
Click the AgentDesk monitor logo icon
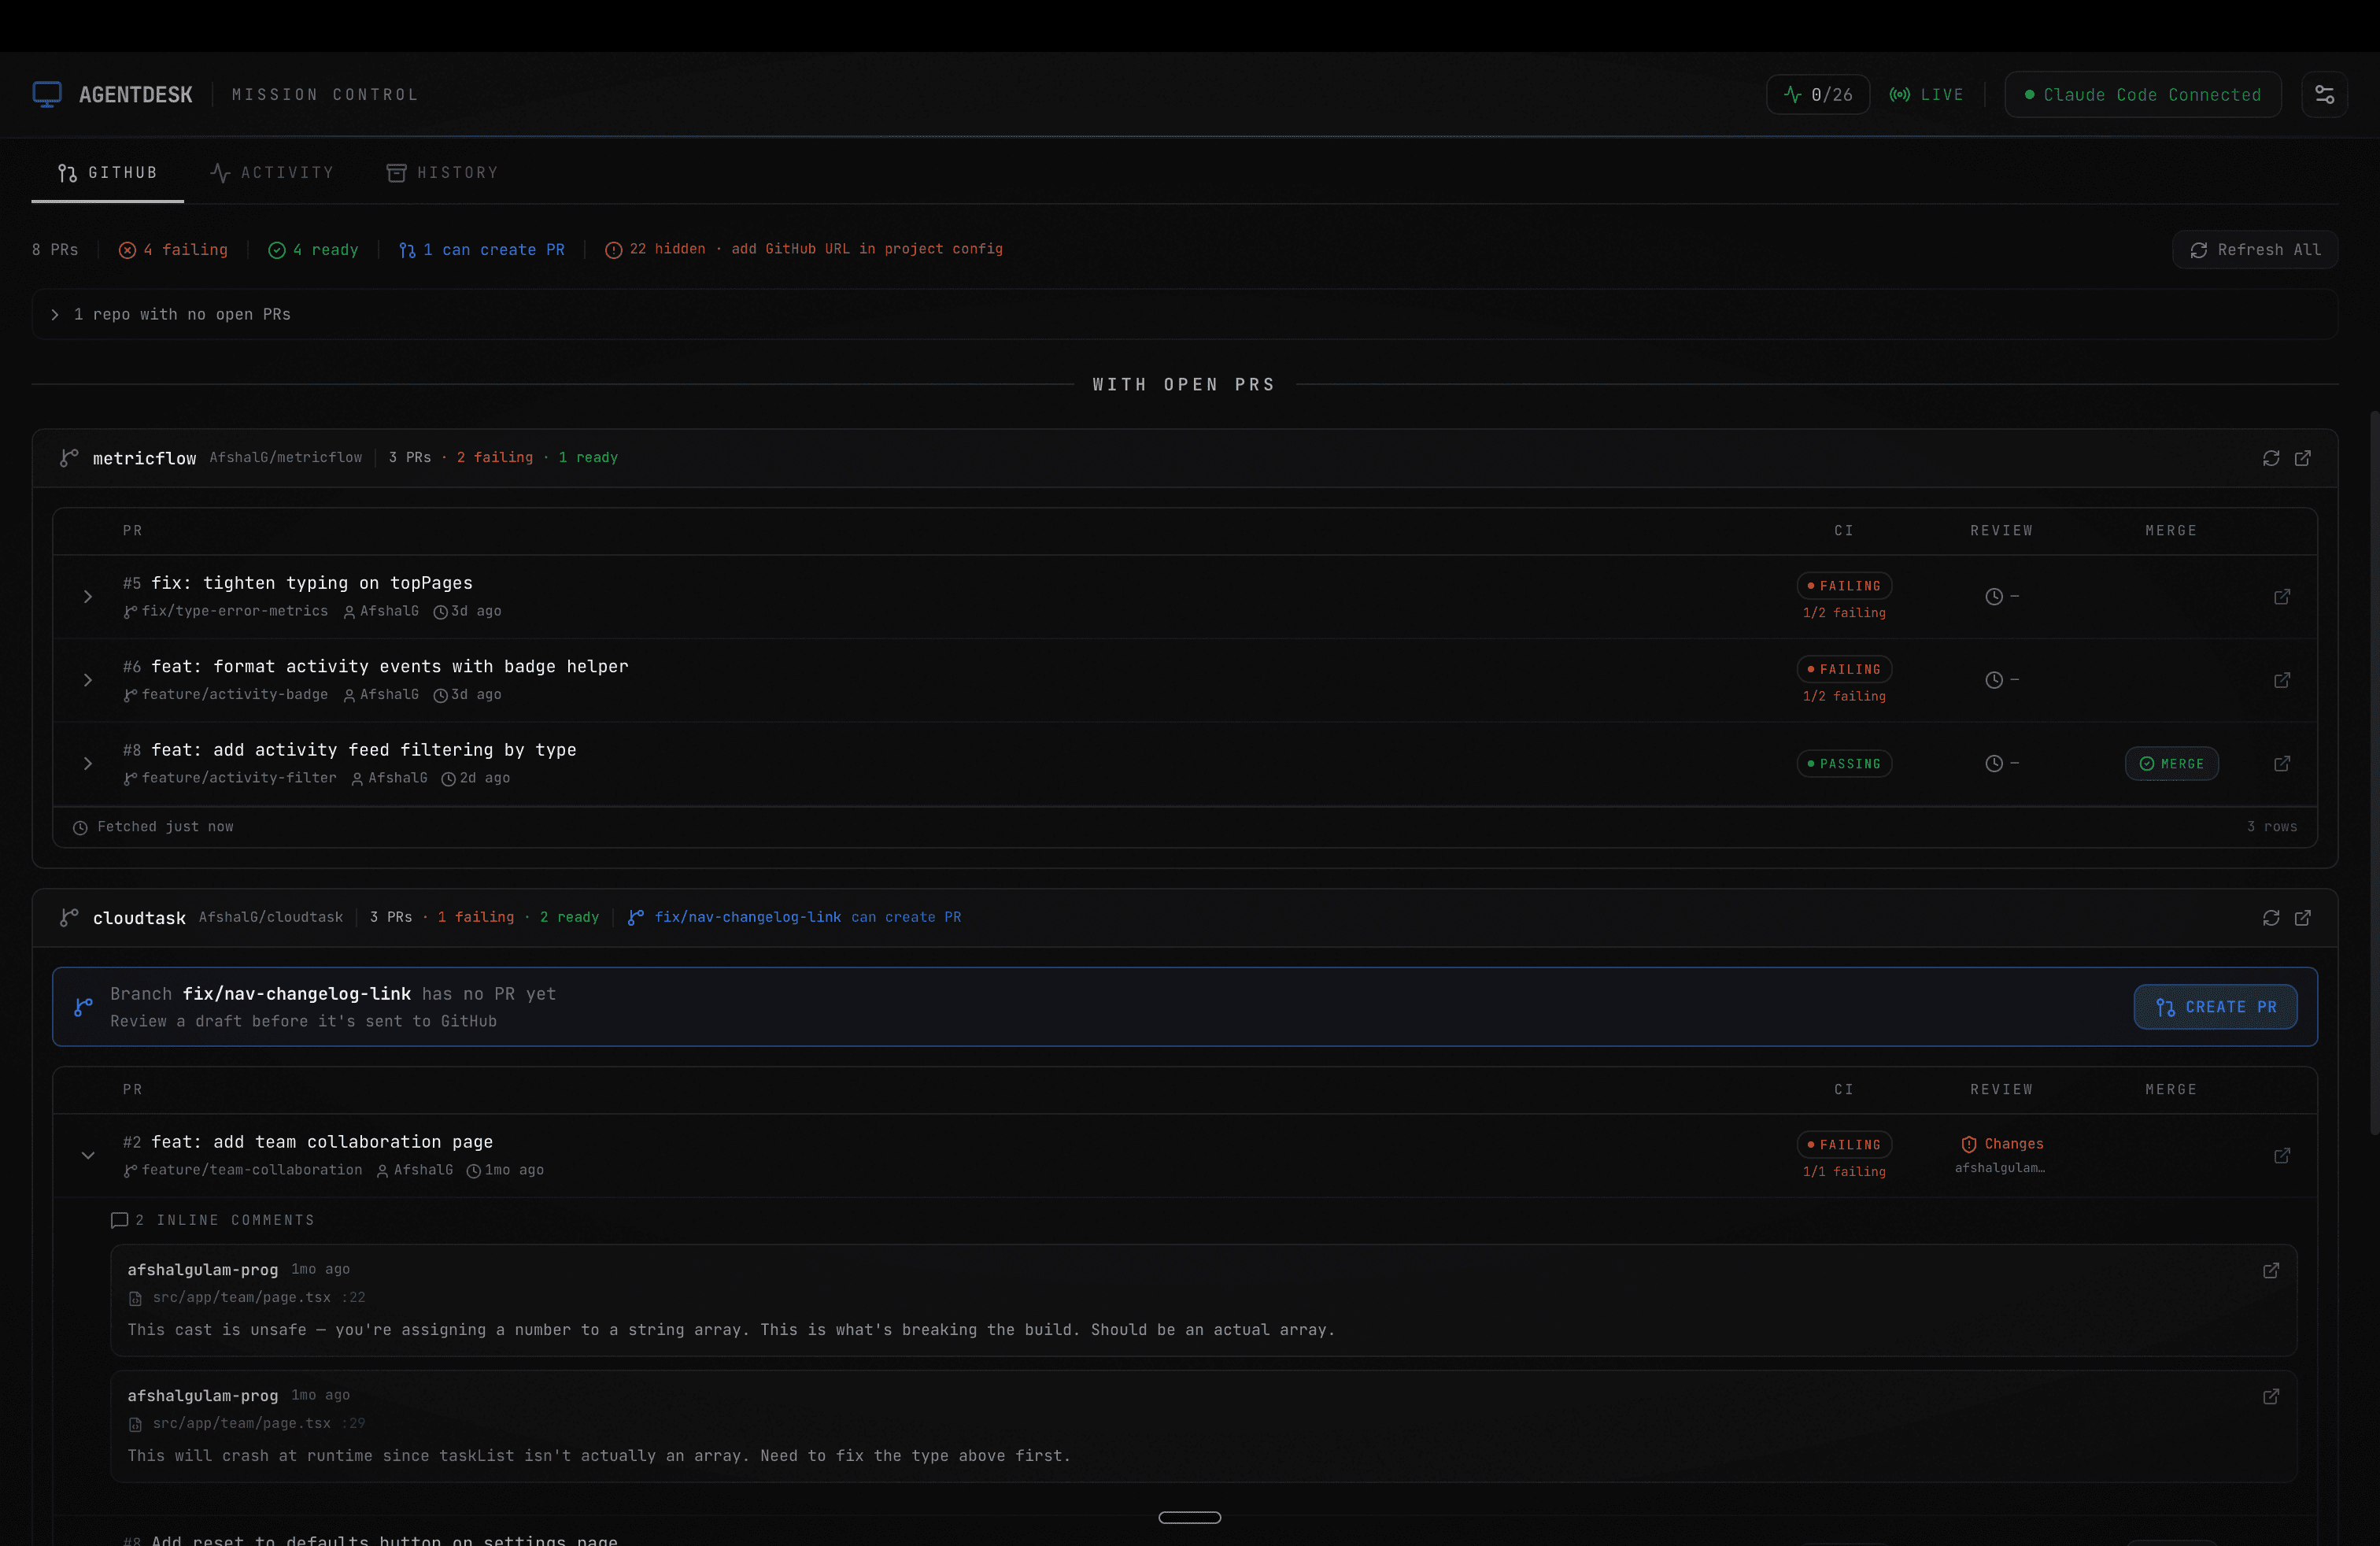pos(47,94)
